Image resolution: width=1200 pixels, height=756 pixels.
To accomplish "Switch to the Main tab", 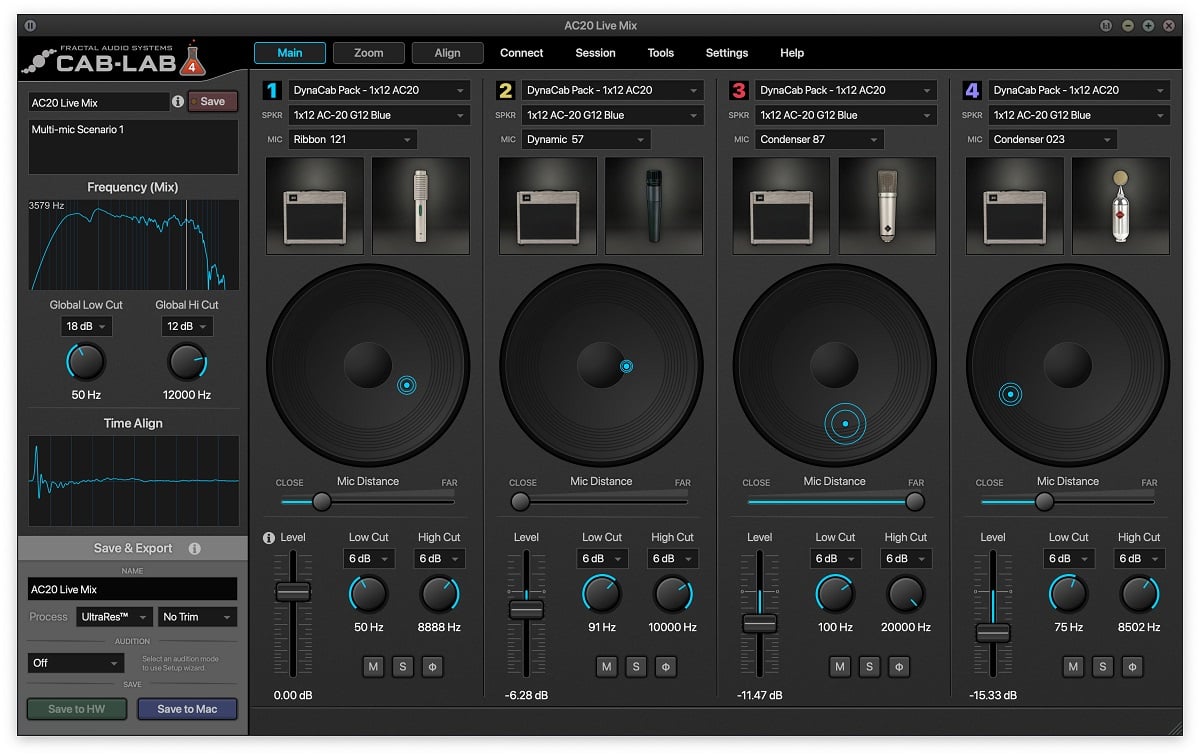I will pyautogui.click(x=290, y=53).
